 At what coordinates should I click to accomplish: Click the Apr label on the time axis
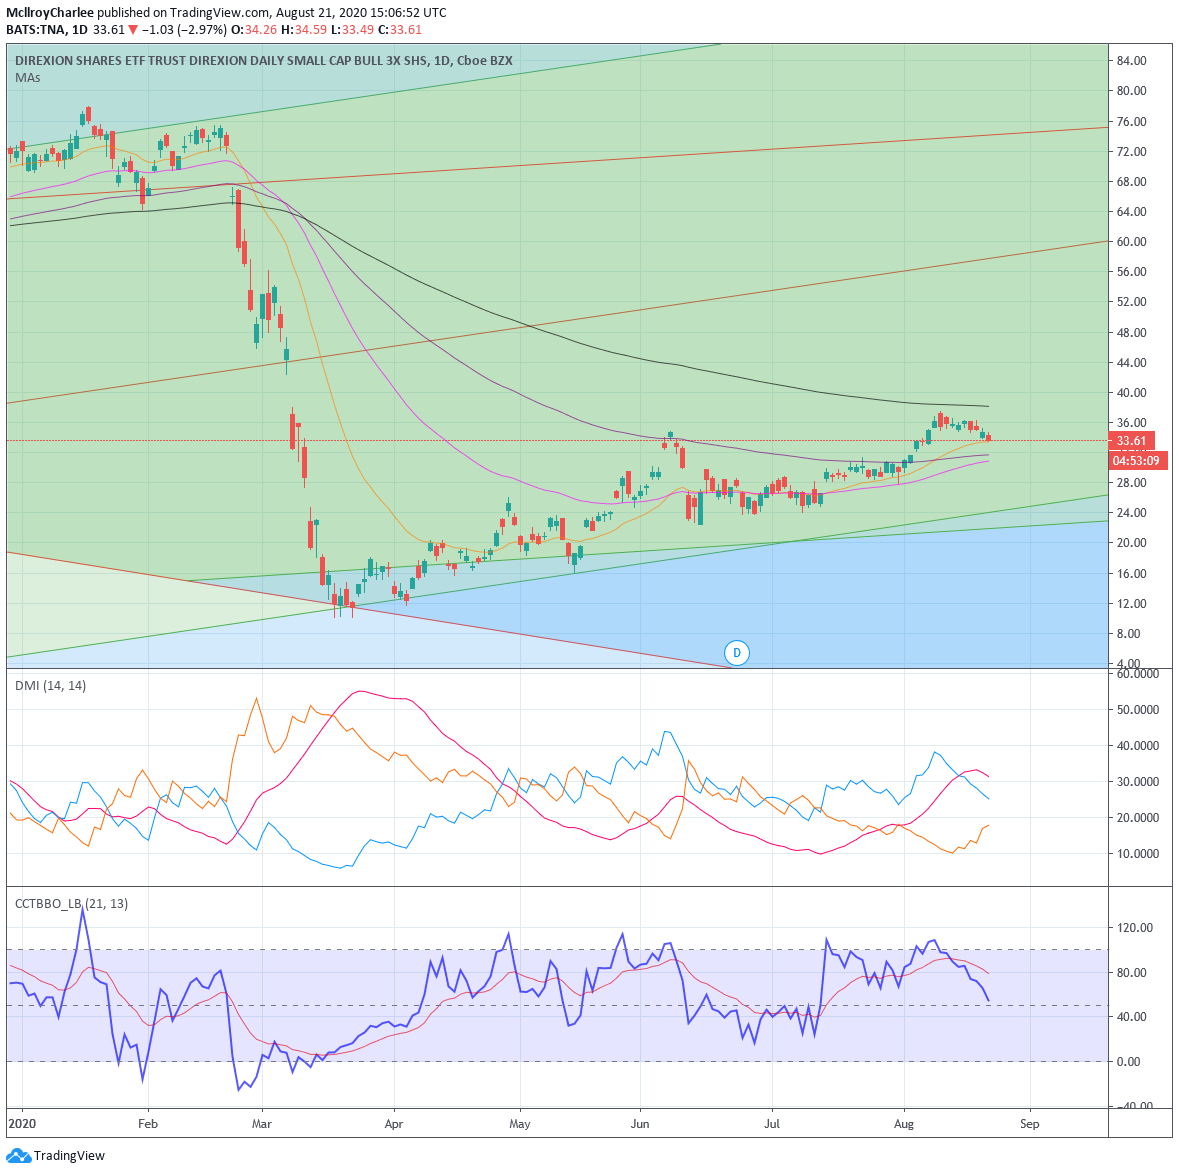coord(393,1124)
